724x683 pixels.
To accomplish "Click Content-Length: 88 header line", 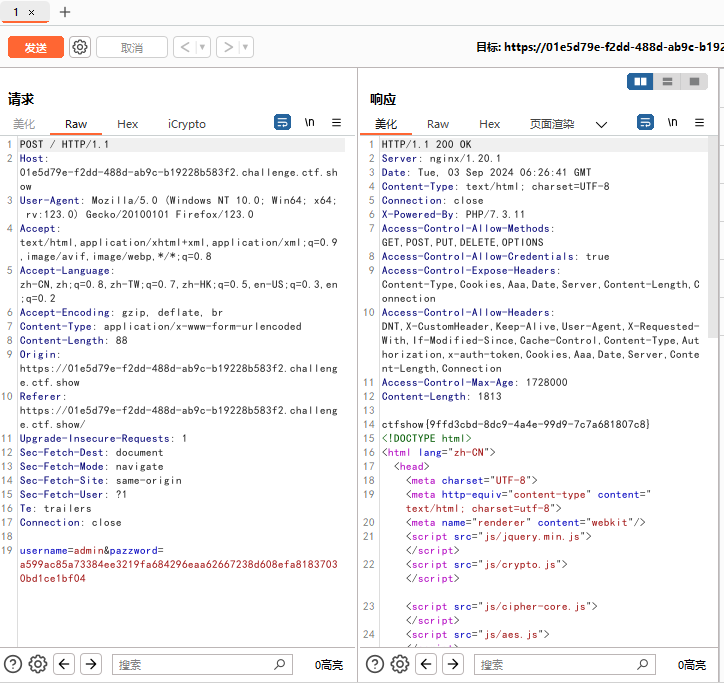I will coord(73,340).
